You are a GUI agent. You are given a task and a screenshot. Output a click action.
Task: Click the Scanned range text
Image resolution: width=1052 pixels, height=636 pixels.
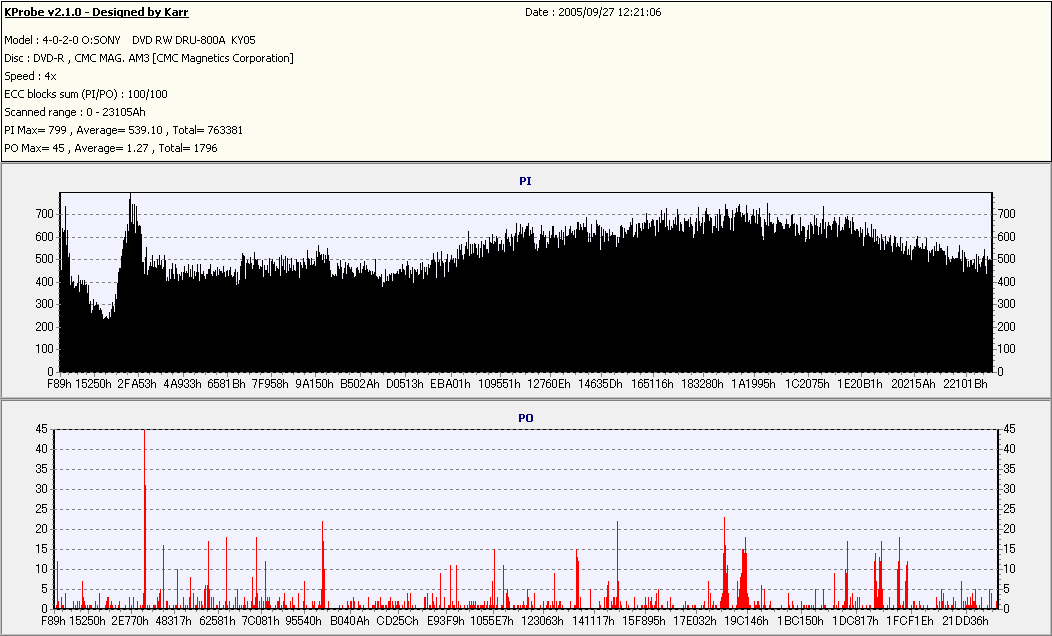pyautogui.click(x=74, y=112)
